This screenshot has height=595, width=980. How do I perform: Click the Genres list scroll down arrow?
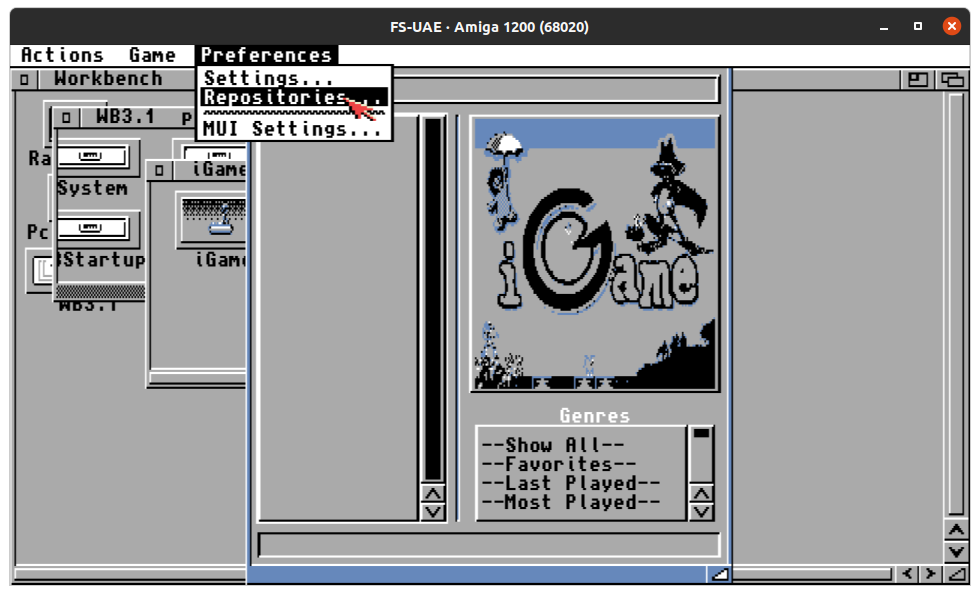click(x=701, y=512)
